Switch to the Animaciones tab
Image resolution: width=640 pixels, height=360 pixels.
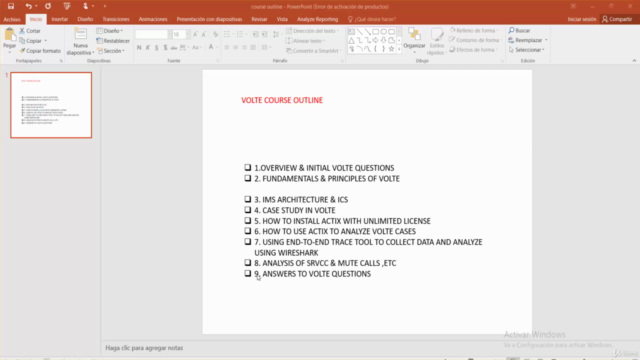pyautogui.click(x=153, y=19)
